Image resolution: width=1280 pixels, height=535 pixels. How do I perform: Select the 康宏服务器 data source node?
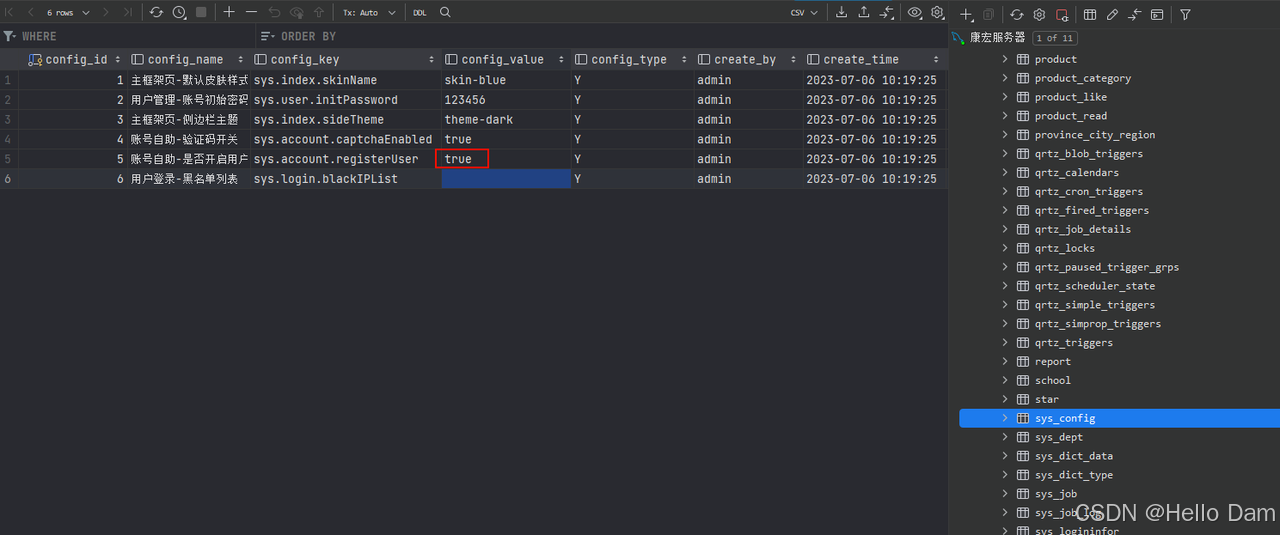click(997, 38)
